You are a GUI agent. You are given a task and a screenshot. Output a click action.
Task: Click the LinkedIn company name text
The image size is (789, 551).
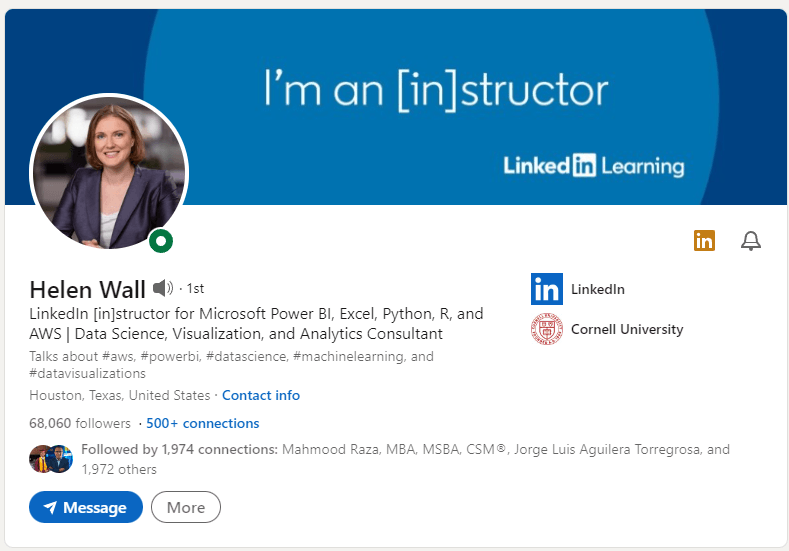pyautogui.click(x=598, y=289)
